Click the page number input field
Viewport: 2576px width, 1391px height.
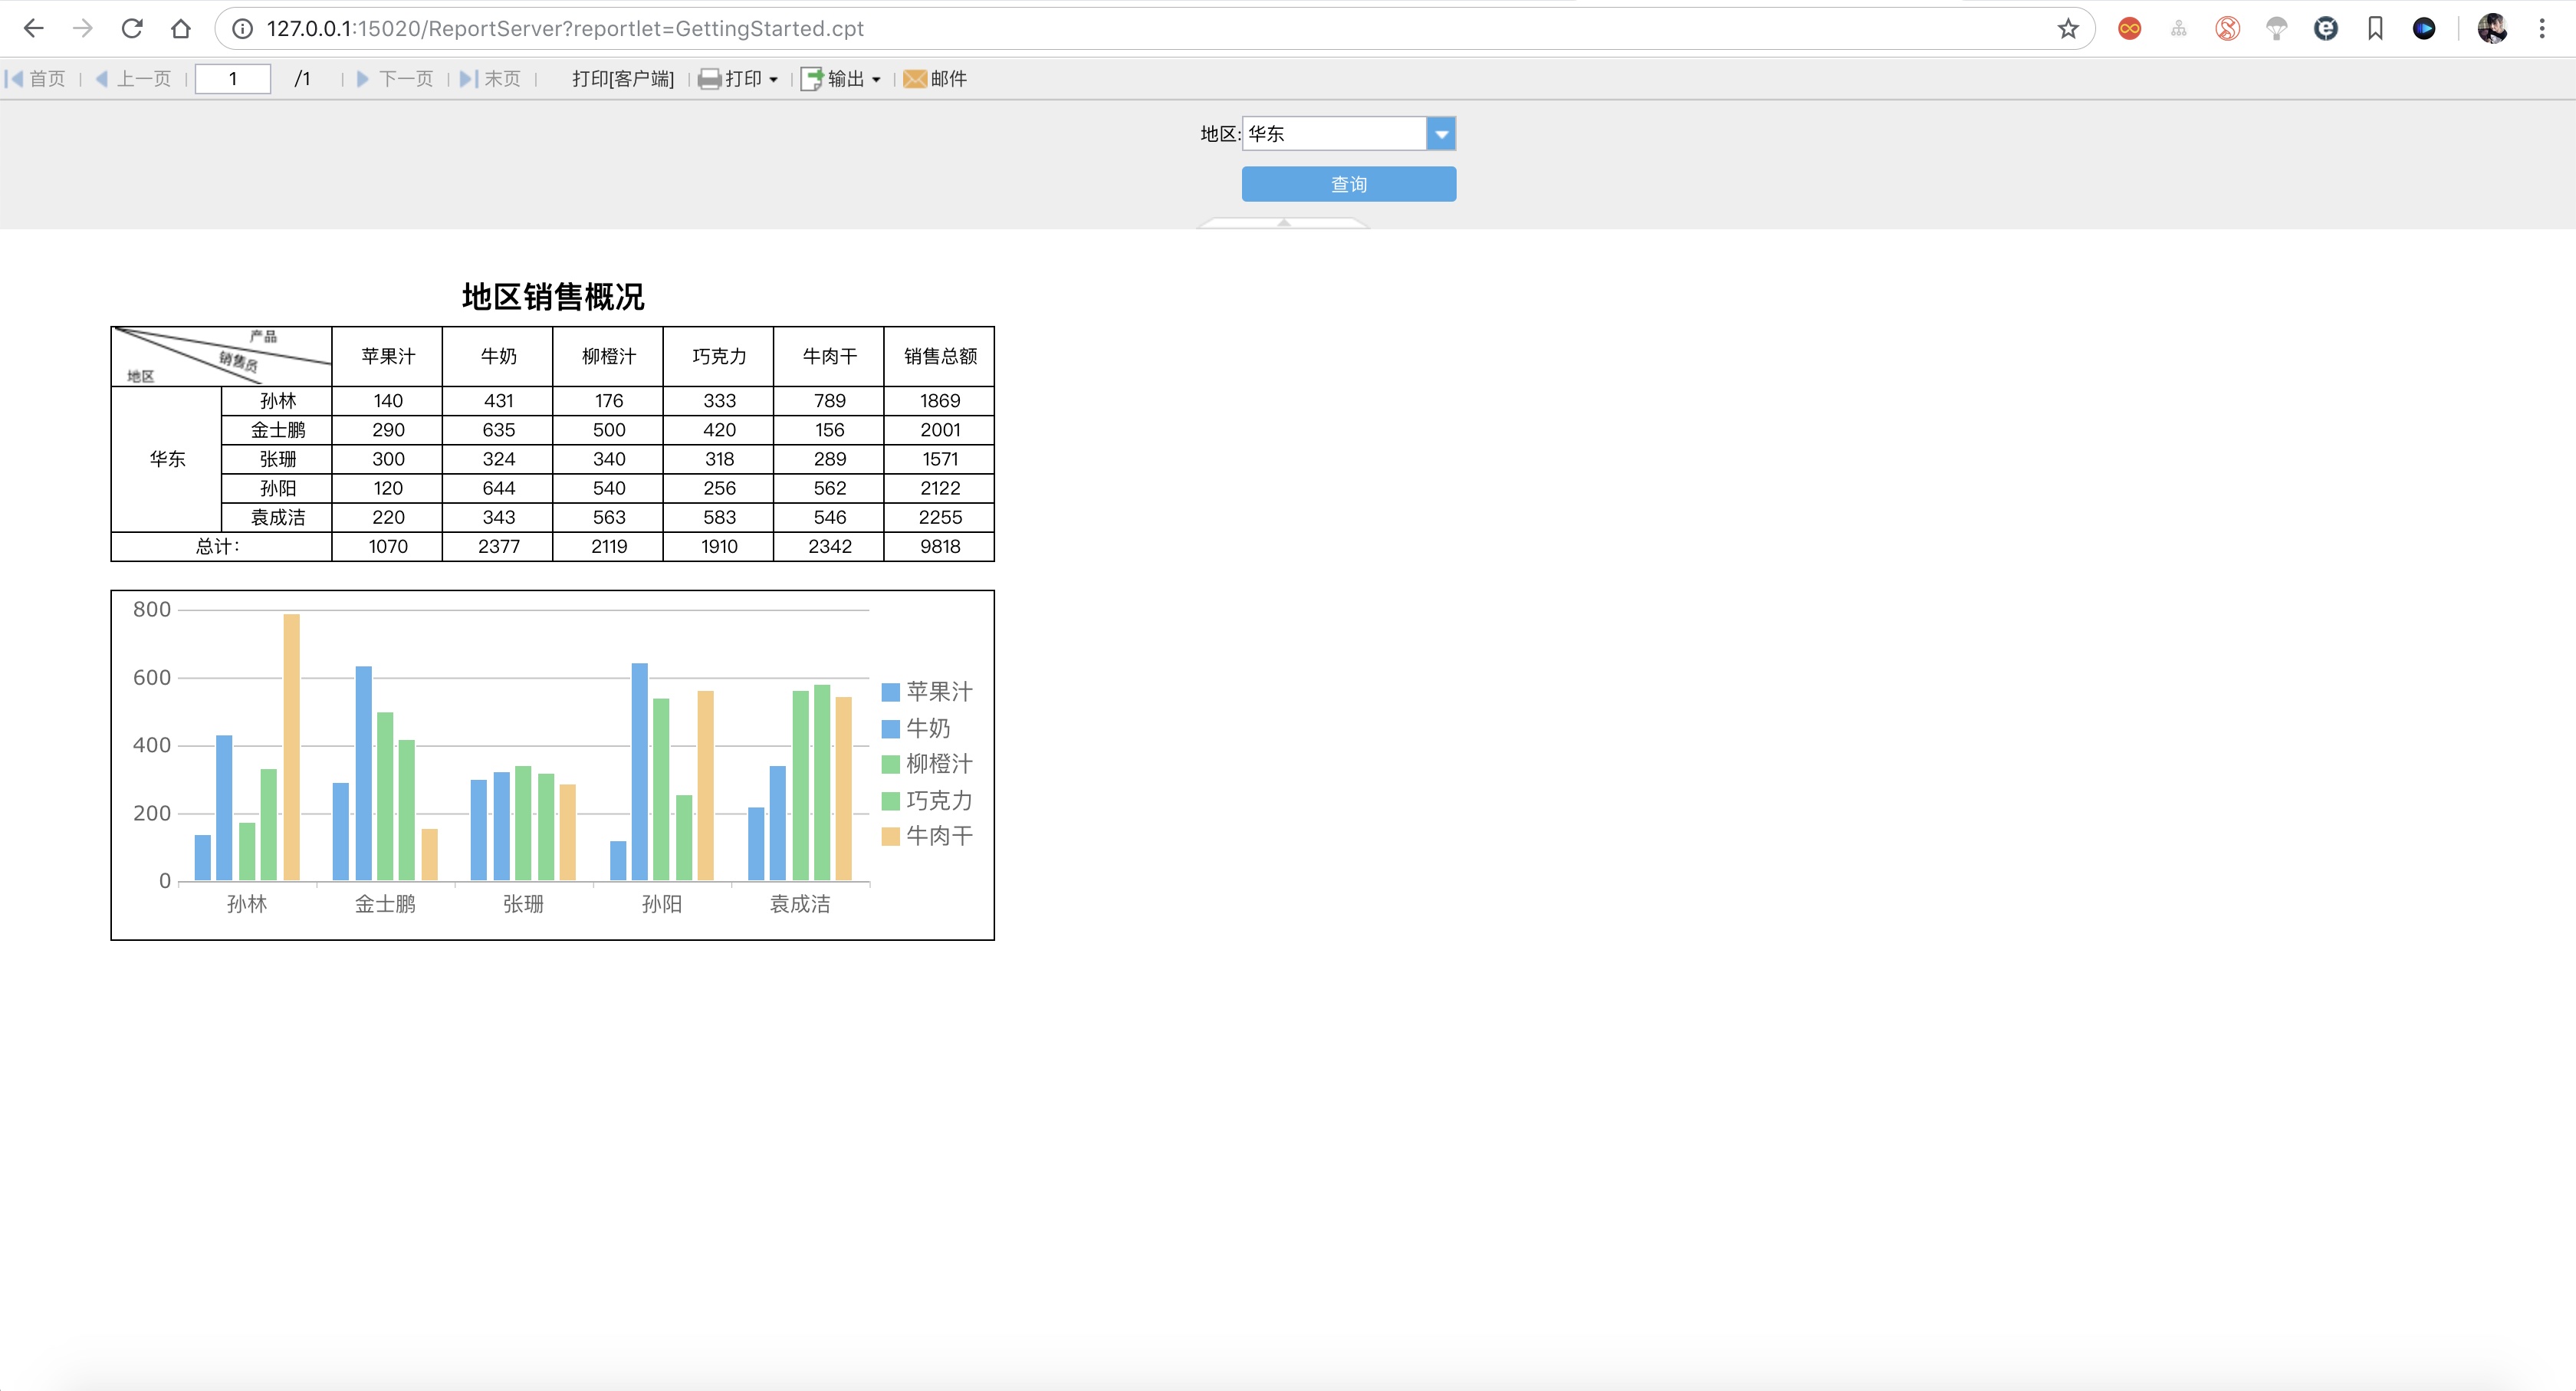click(x=233, y=79)
